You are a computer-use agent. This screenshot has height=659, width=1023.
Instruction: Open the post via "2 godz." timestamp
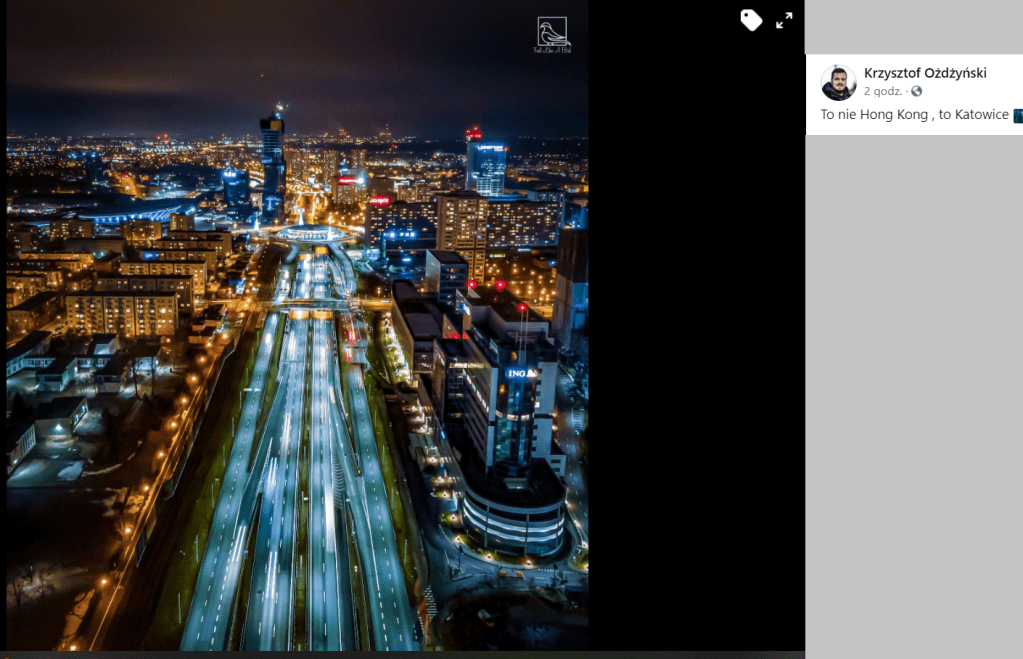pos(884,91)
